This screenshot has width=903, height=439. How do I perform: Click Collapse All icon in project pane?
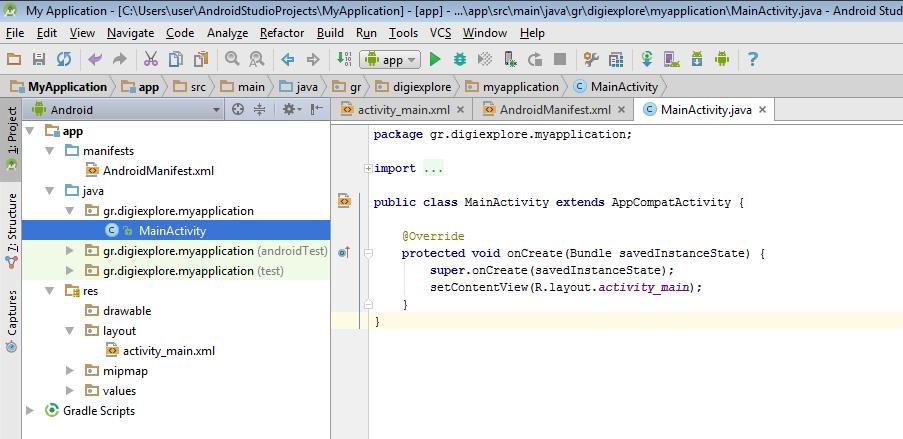pos(260,109)
